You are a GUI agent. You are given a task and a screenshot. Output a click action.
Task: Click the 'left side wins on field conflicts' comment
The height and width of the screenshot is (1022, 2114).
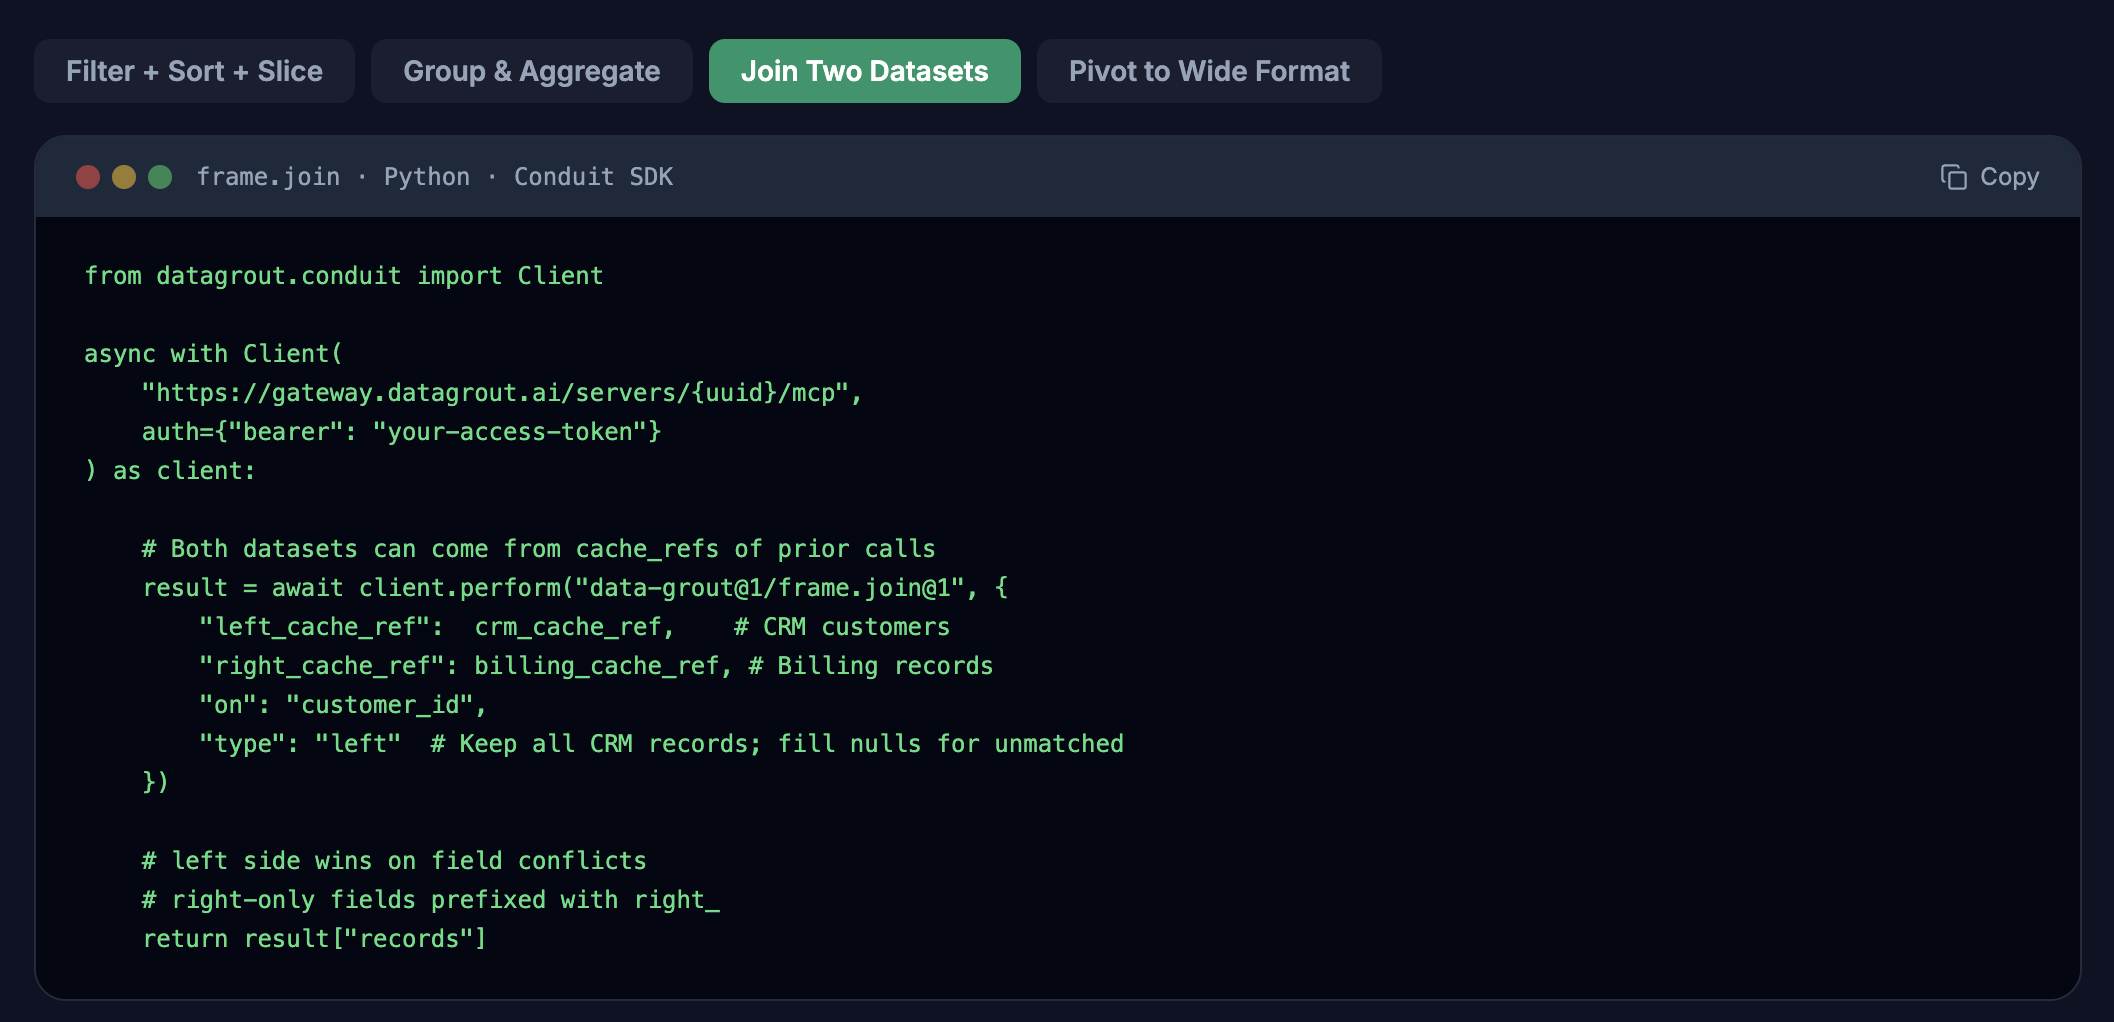coord(394,861)
